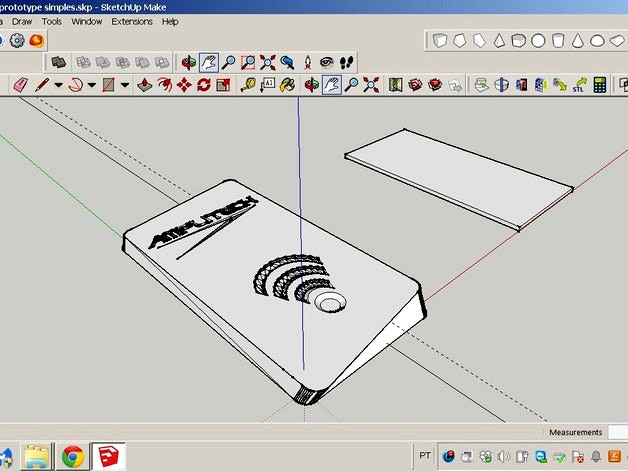Select the Rectangle shape tool
The height and width of the screenshot is (472, 628).
click(109, 85)
